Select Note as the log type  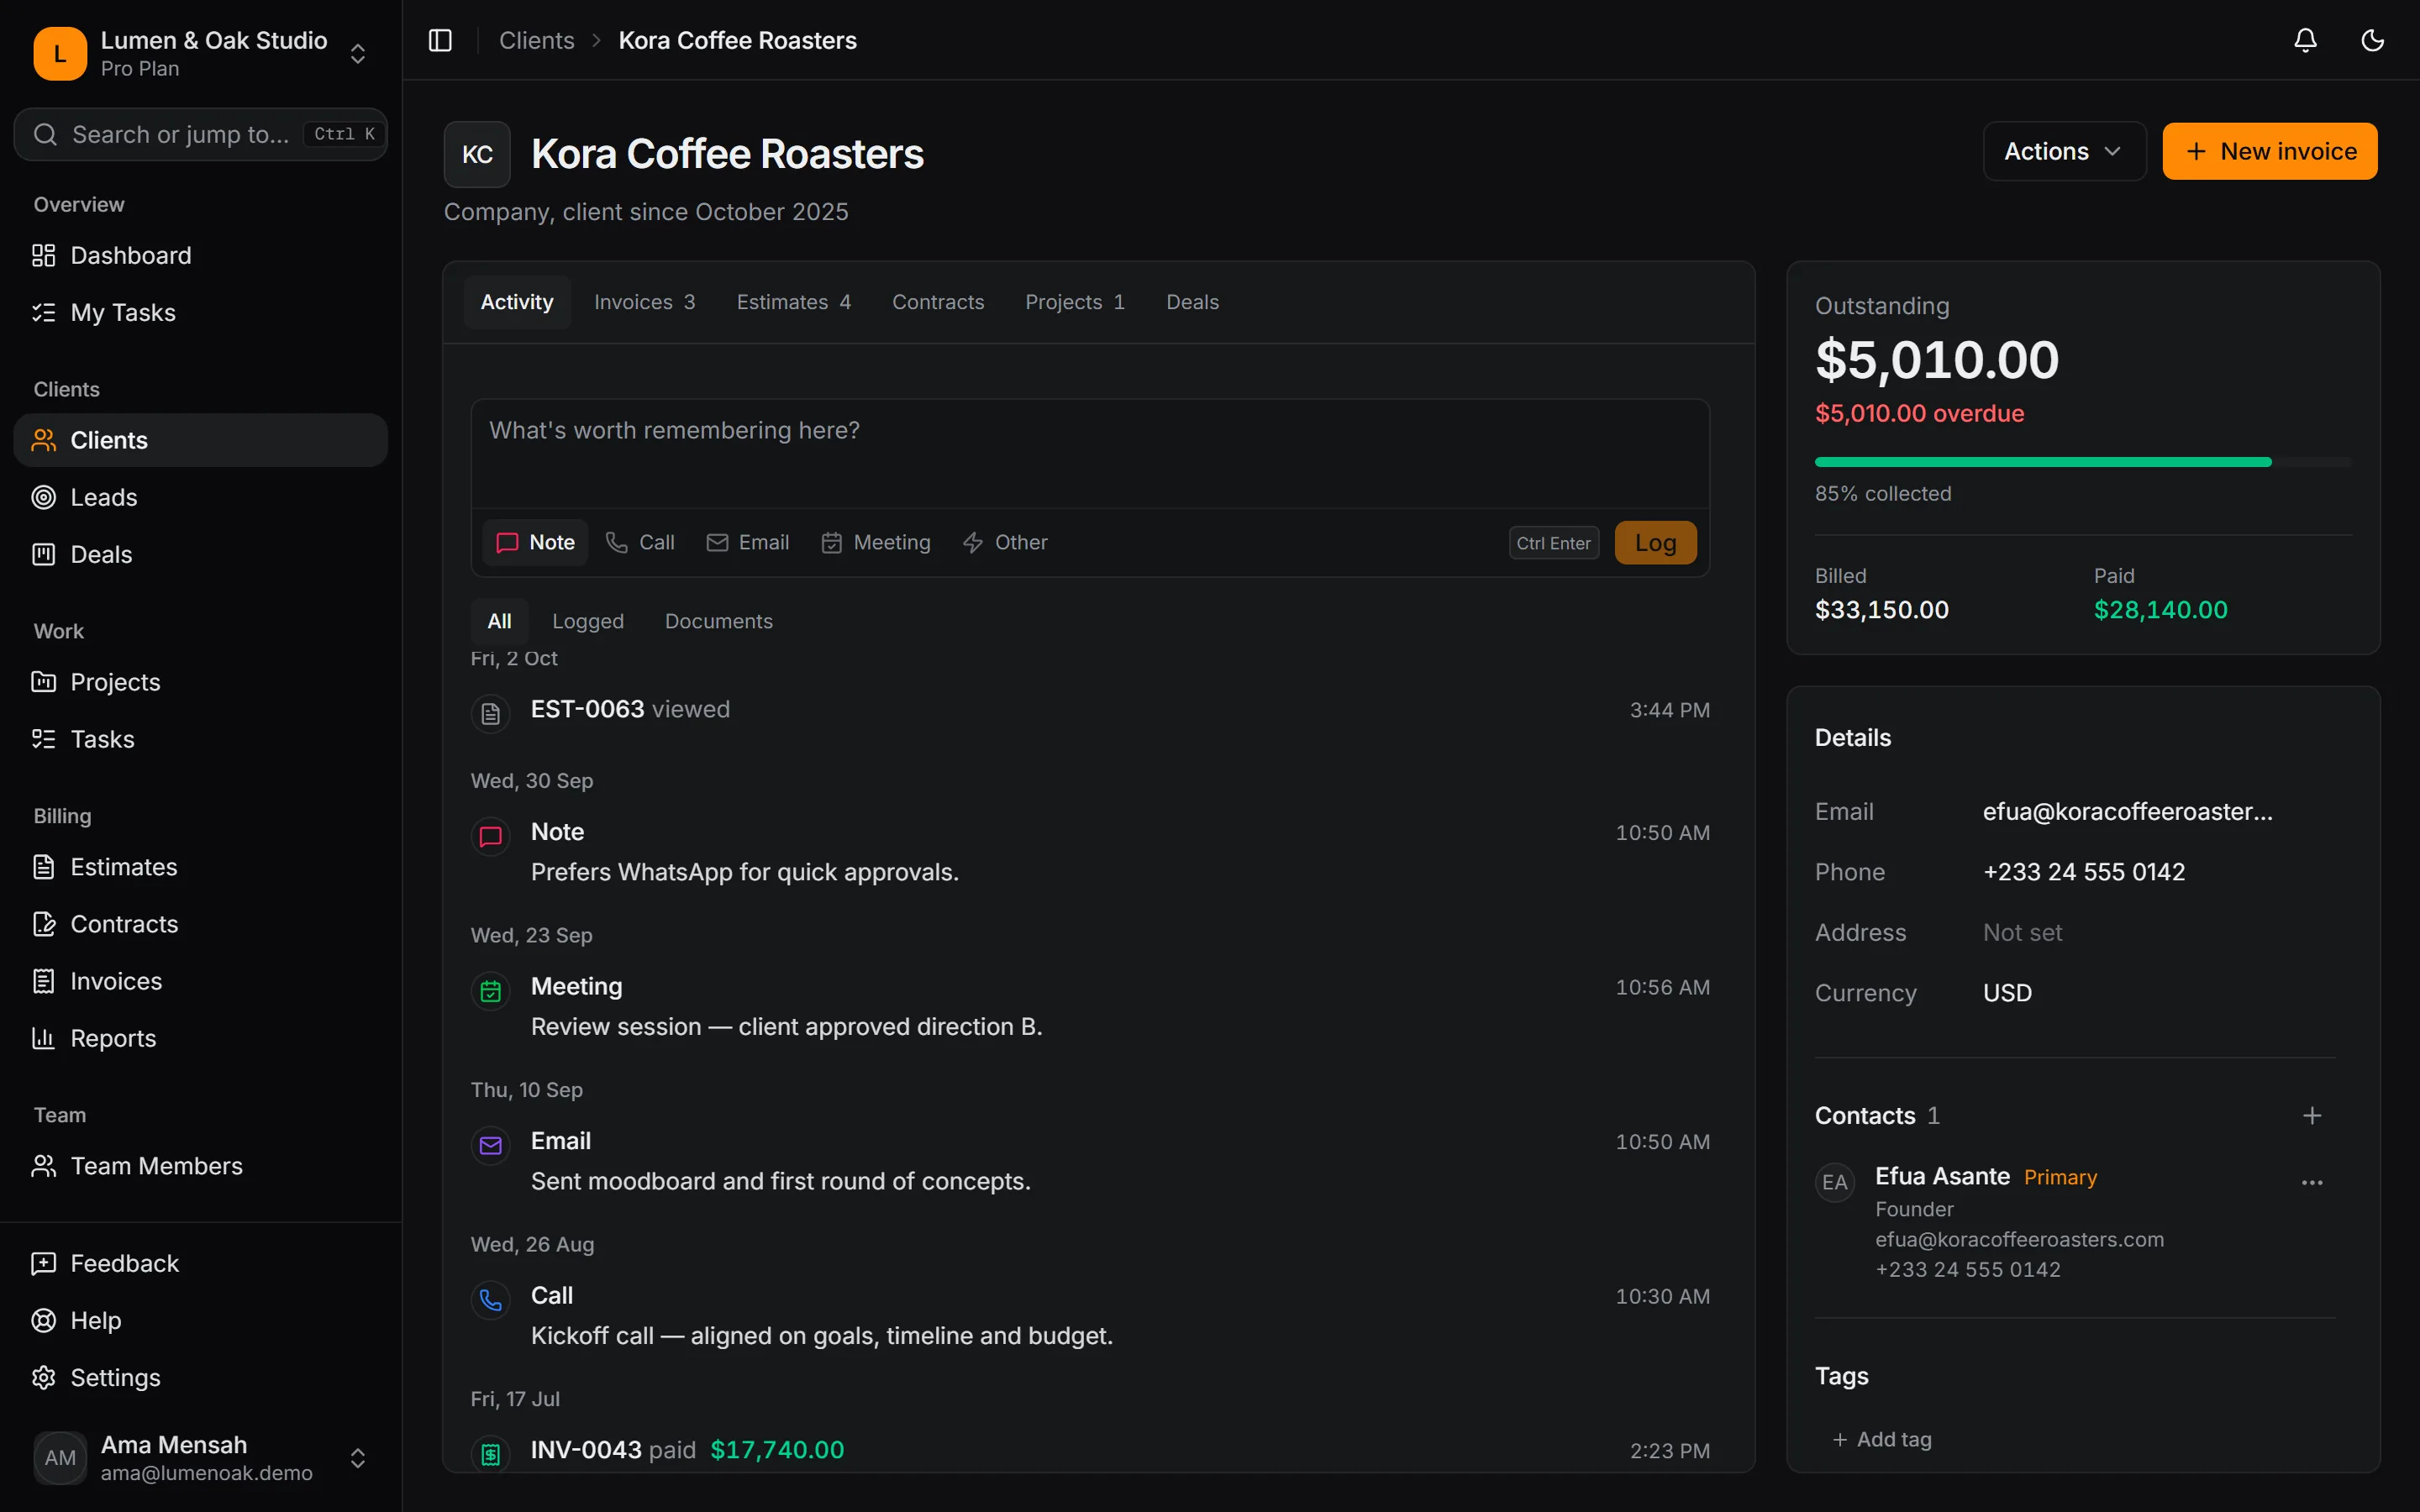click(535, 542)
